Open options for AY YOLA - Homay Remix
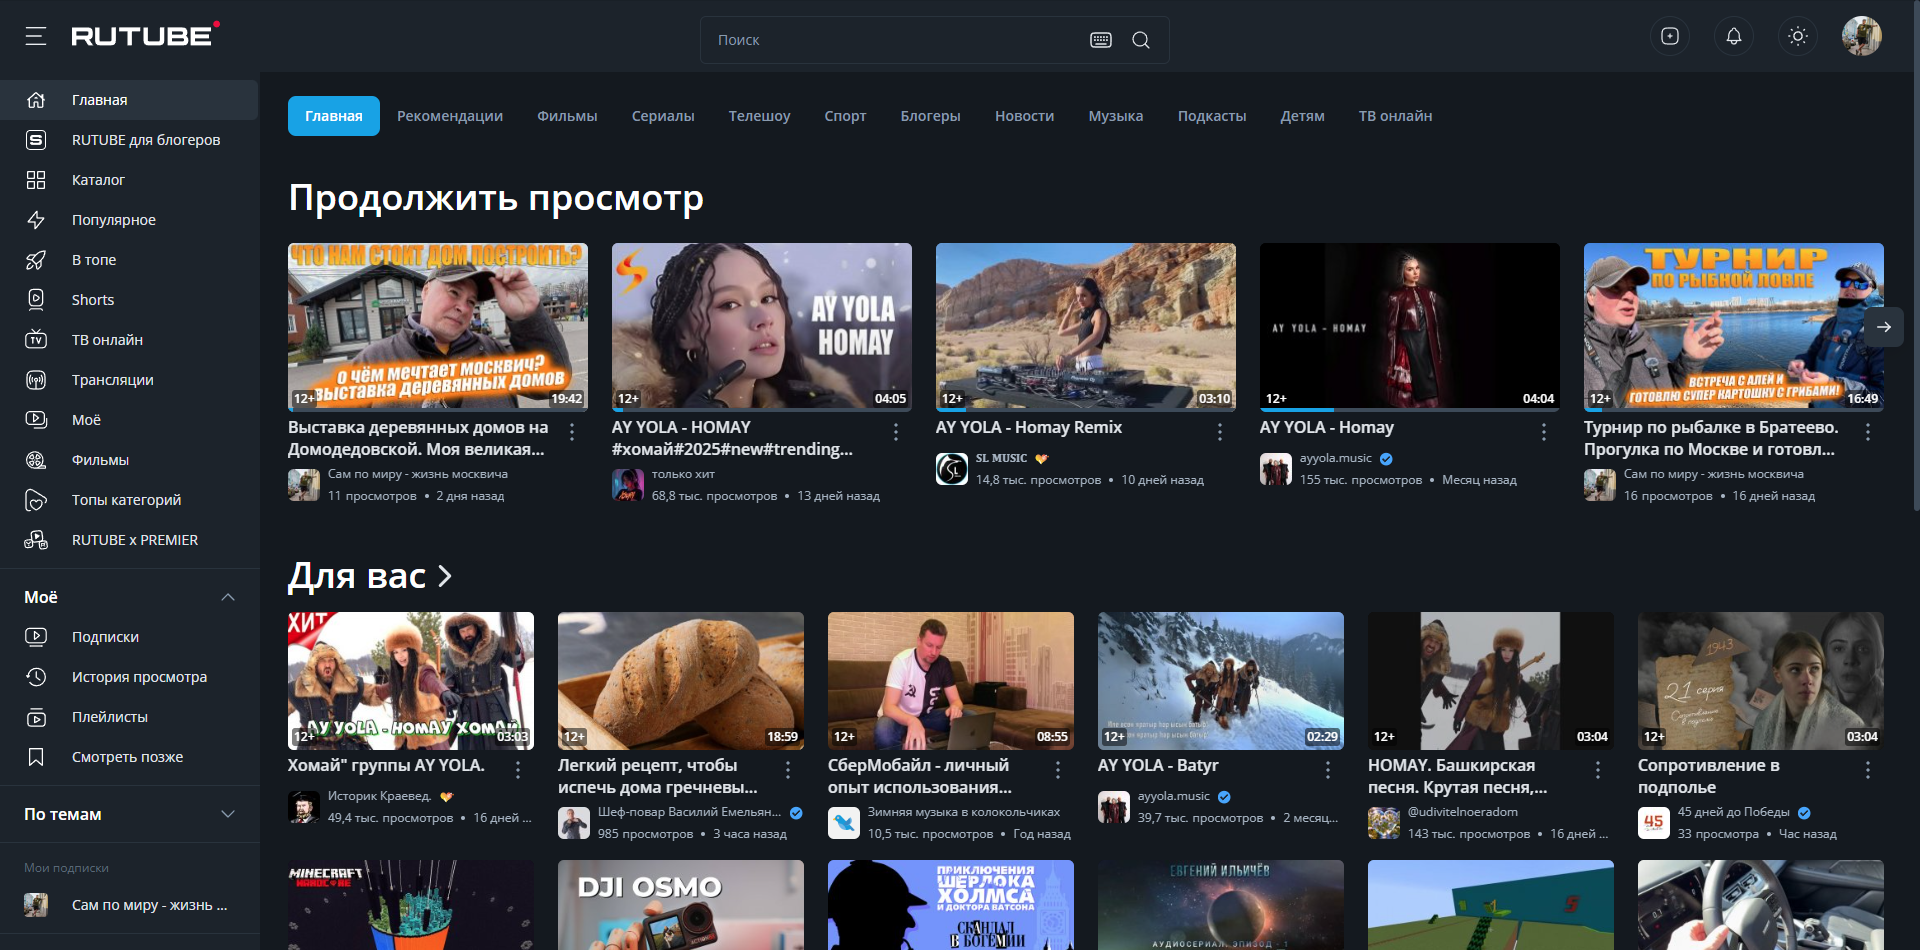Screen dimensions: 1920x950 1220,431
